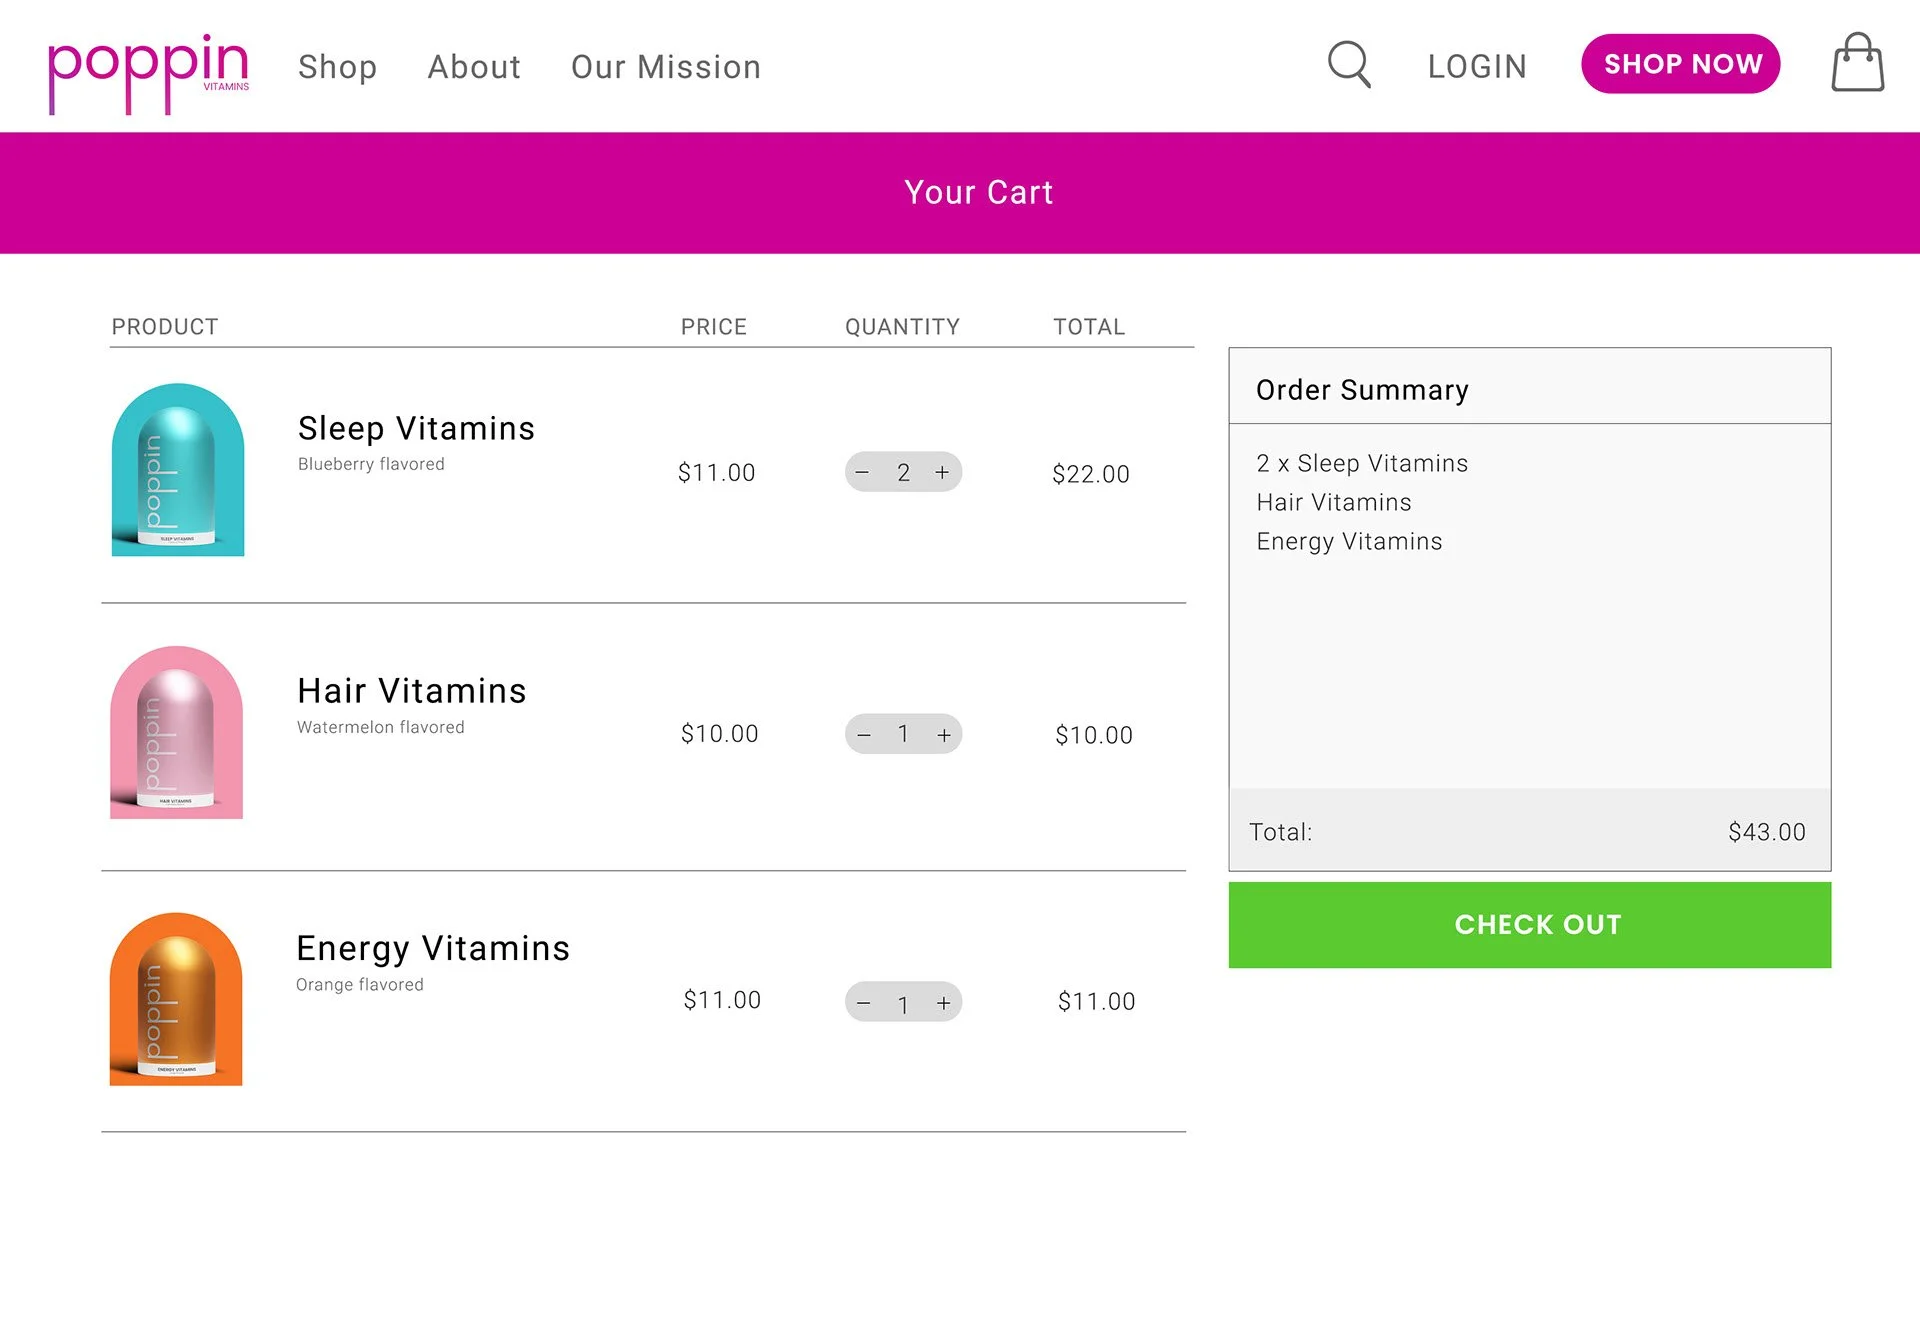Image resolution: width=1920 pixels, height=1326 pixels.
Task: Decrease Energy Vitamins quantity with minus
Action: (x=864, y=1002)
